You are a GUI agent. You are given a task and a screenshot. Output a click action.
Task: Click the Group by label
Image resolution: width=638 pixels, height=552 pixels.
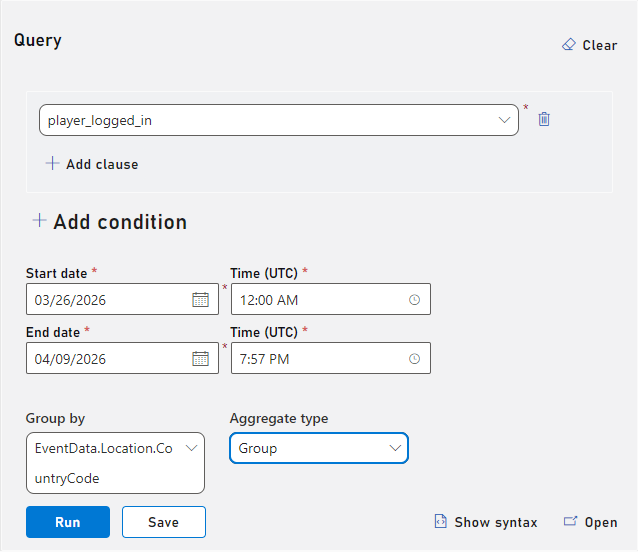(x=55, y=419)
